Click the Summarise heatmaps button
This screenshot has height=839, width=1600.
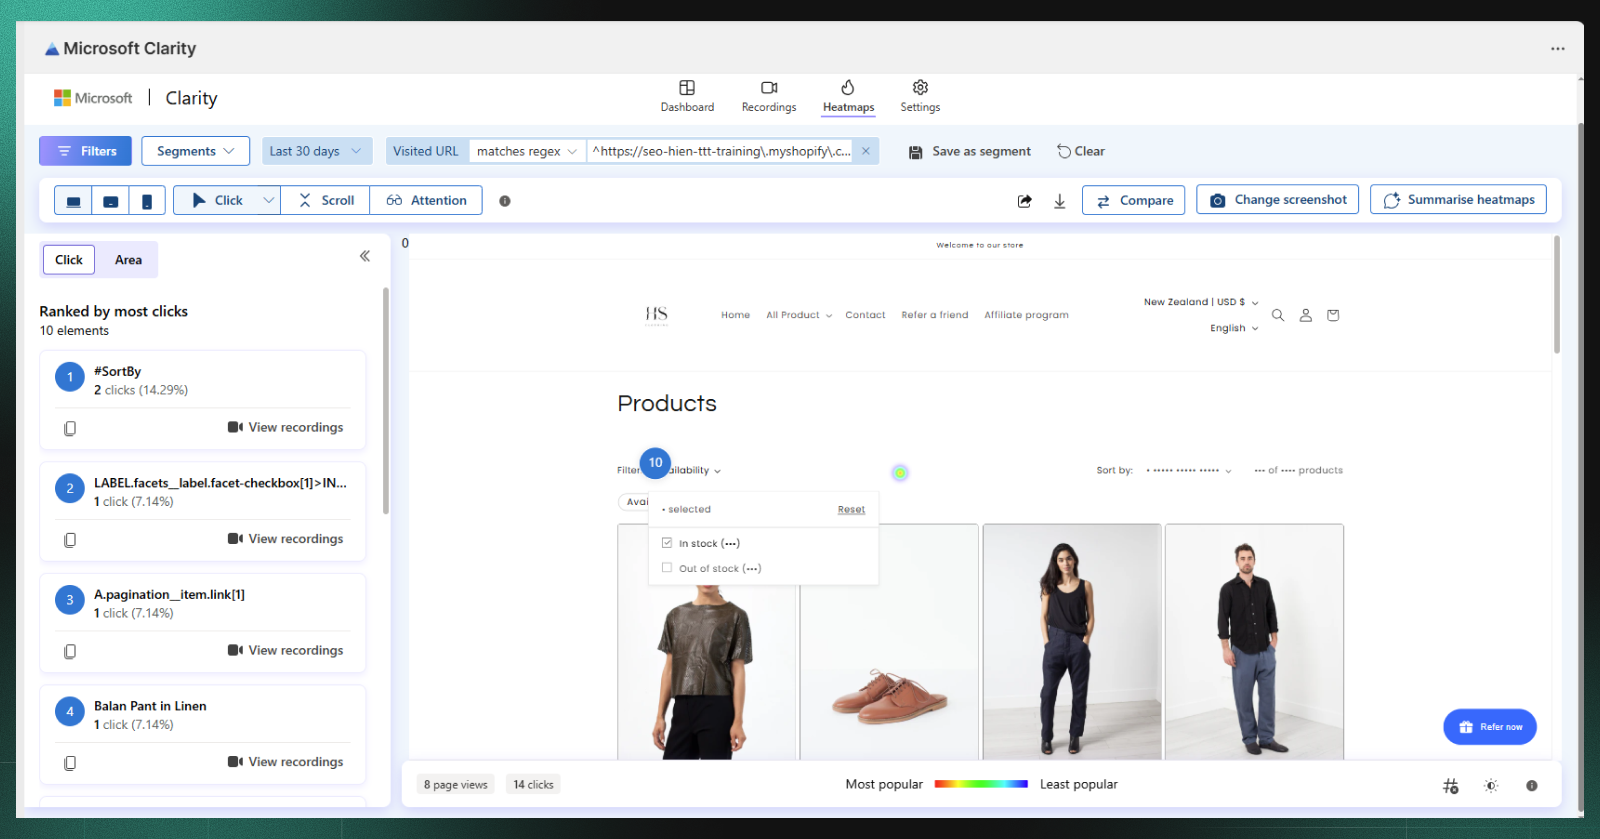coord(1458,200)
